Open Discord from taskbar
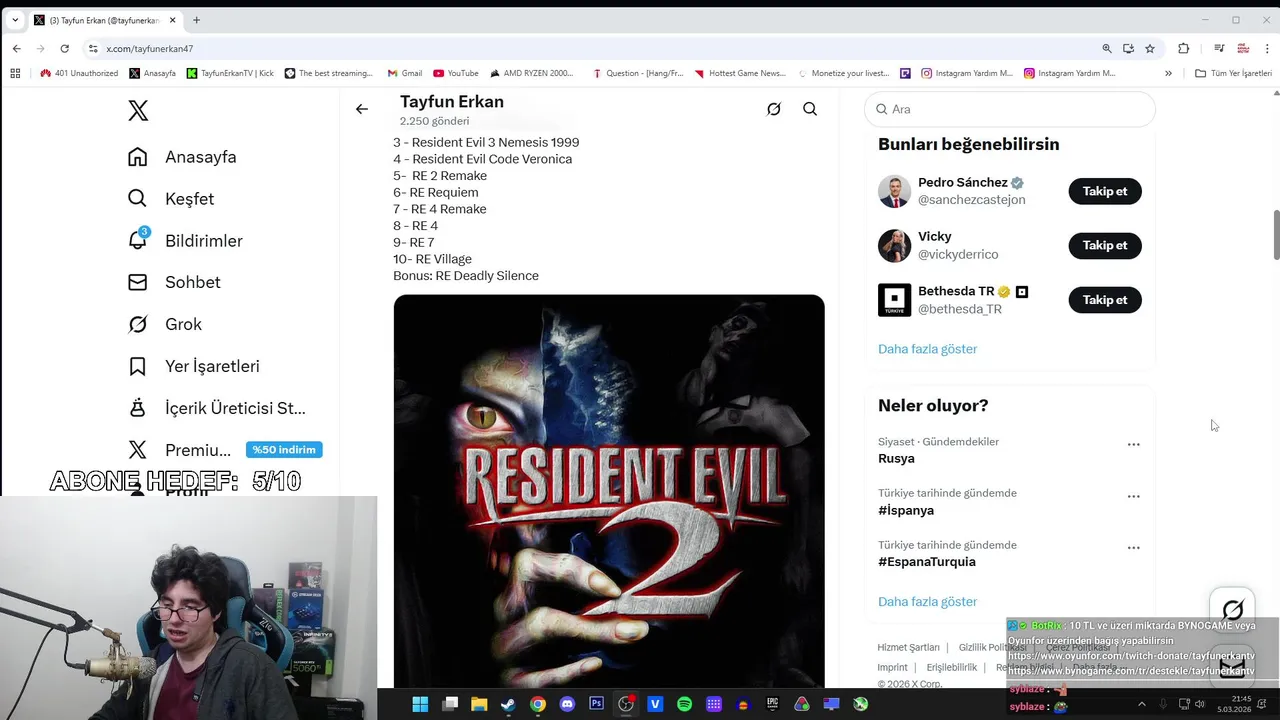The width and height of the screenshot is (1280, 720). coord(567,704)
